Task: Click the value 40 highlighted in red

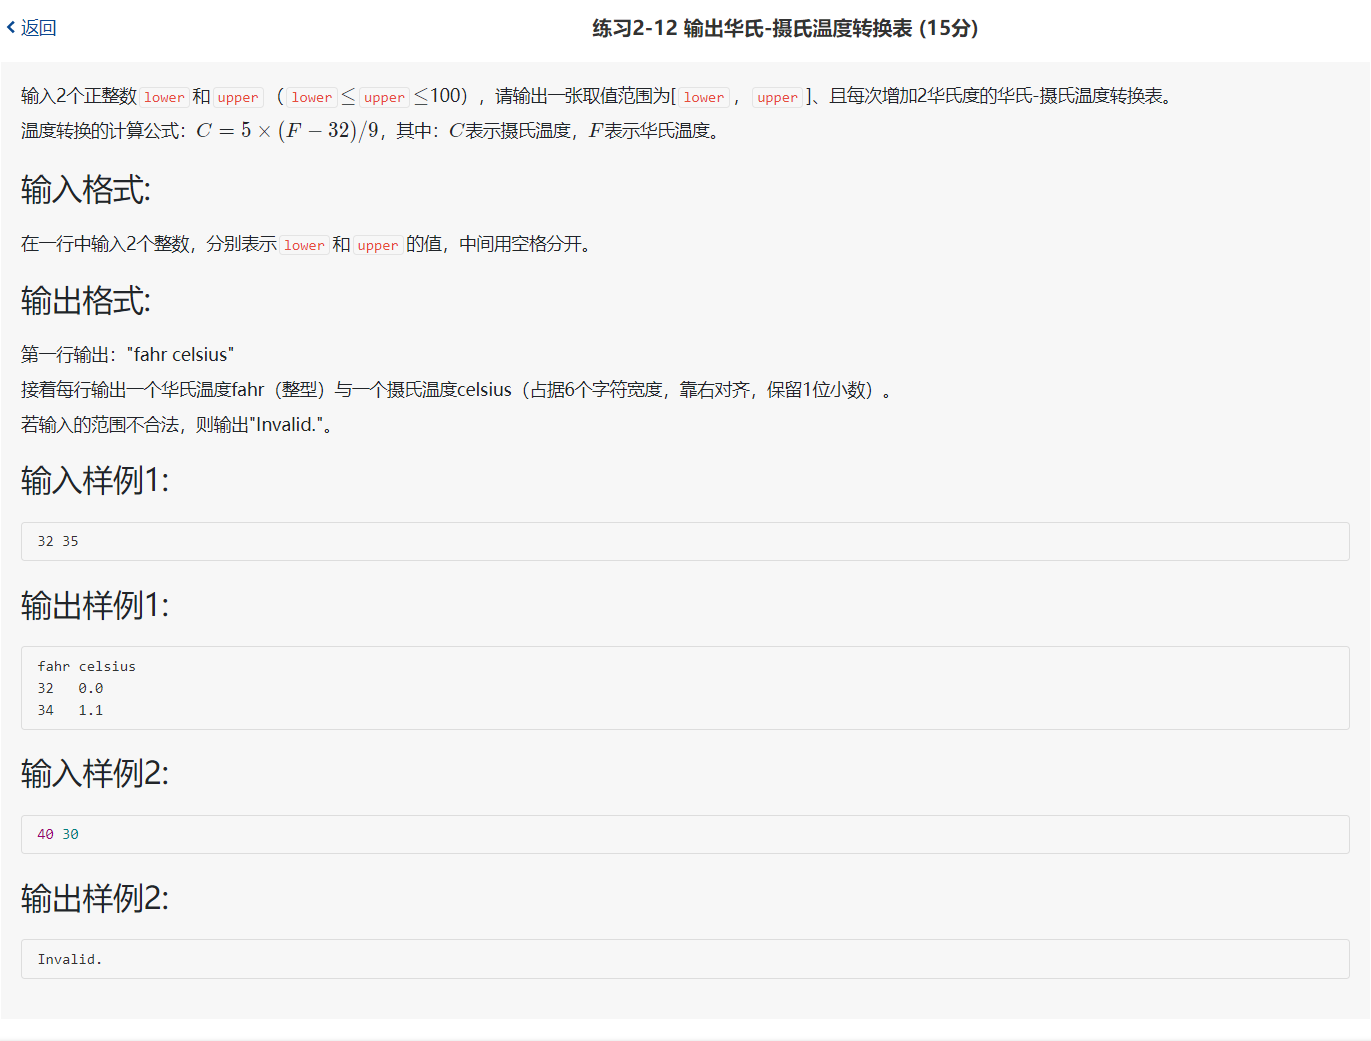Action: pyautogui.click(x=45, y=834)
